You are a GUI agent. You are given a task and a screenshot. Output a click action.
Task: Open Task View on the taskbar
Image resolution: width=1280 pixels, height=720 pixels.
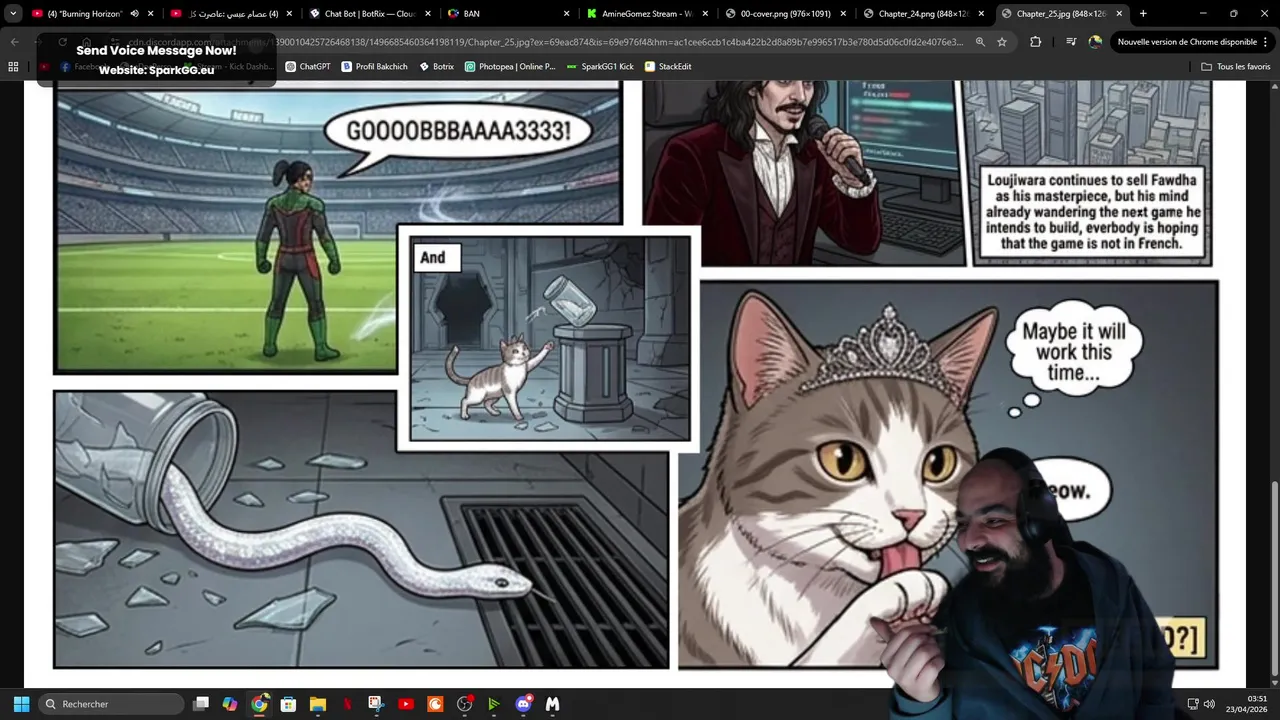point(201,704)
